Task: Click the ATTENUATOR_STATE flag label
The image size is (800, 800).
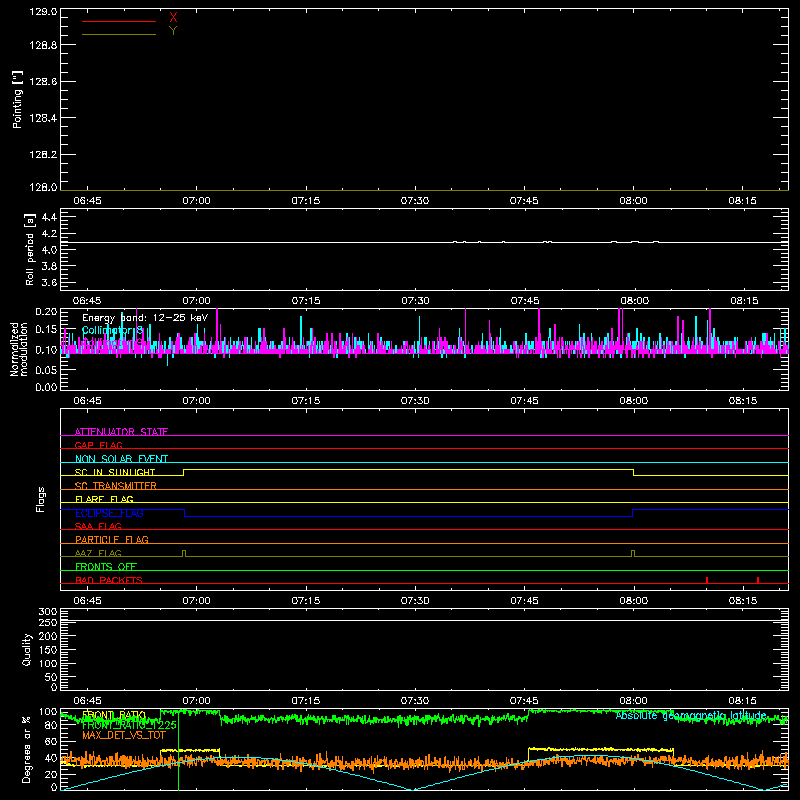Action: tap(121, 432)
